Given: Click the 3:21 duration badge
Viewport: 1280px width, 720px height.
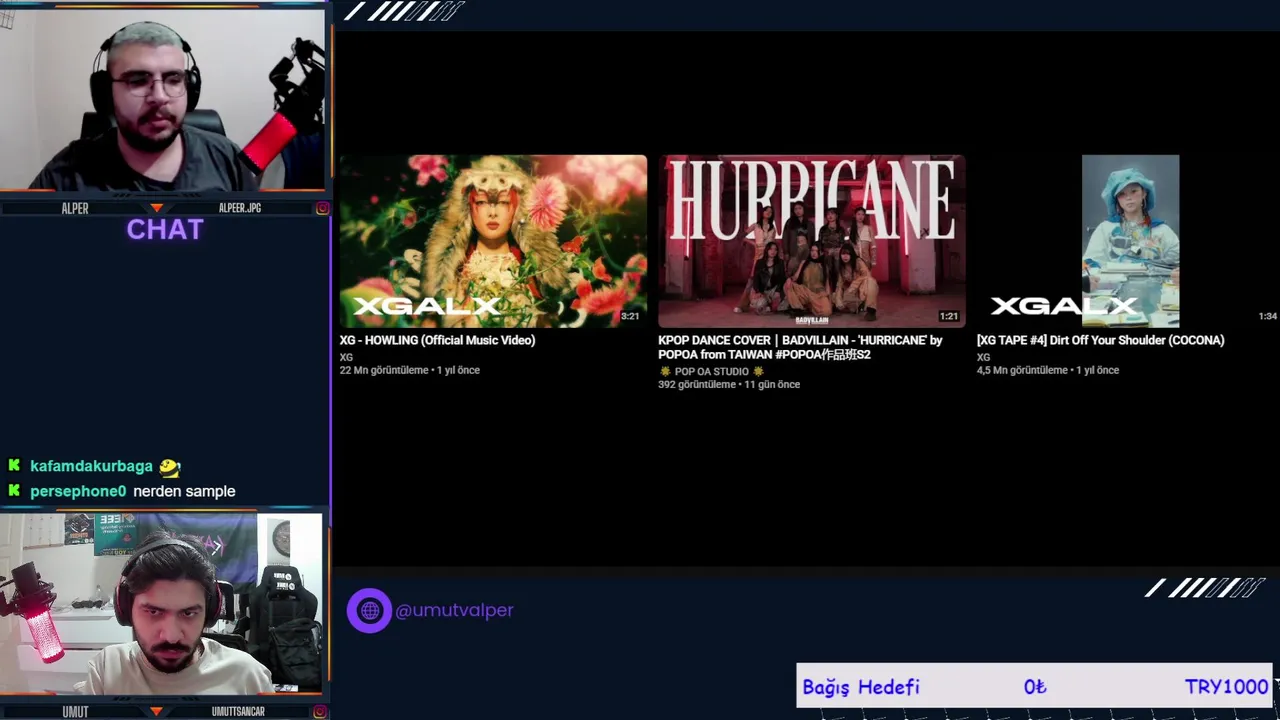Looking at the screenshot, I should (630, 316).
